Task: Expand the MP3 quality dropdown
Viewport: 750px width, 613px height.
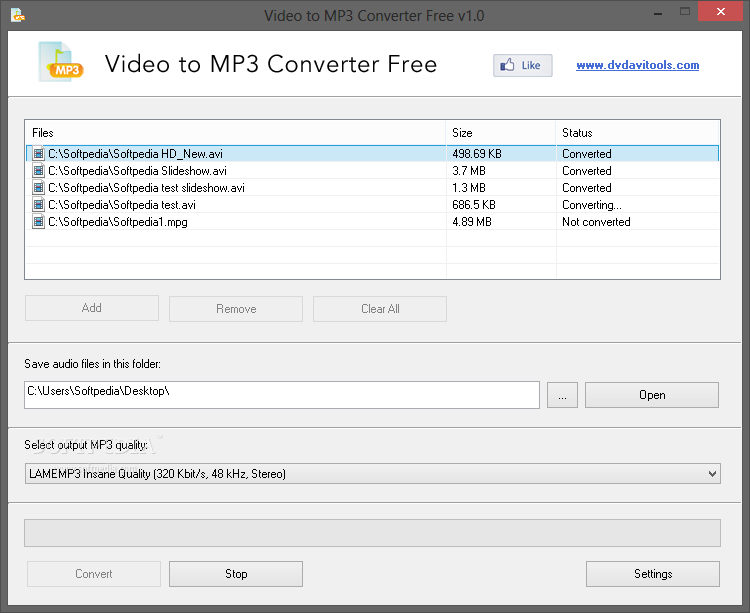Action: click(712, 474)
